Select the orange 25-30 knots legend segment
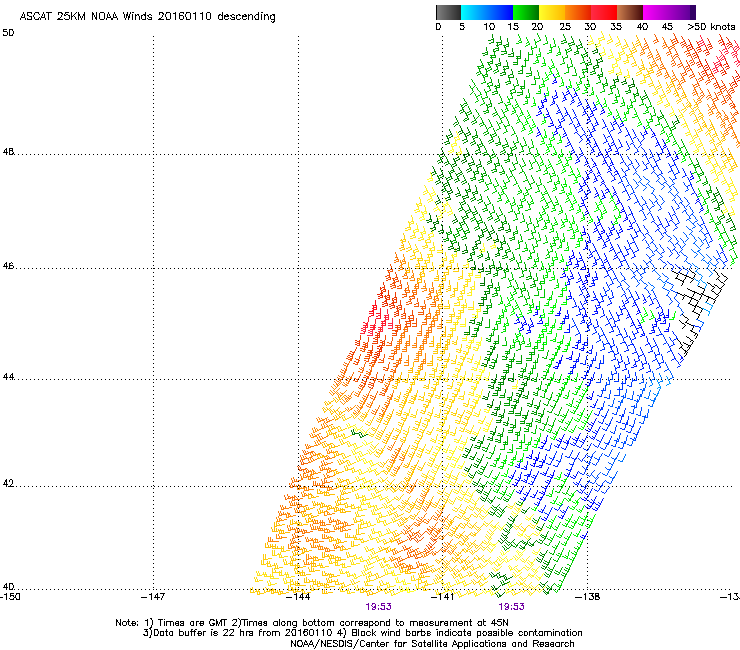The width and height of the screenshot is (740, 650). [578, 12]
